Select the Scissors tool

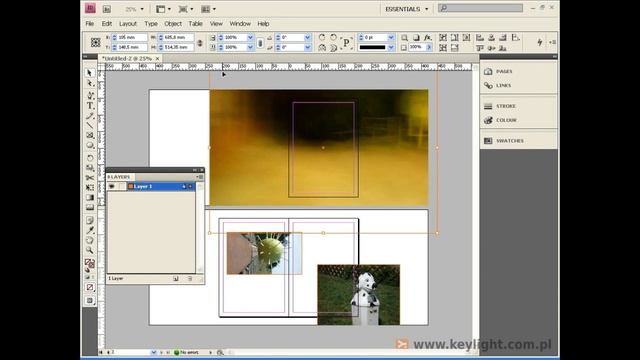point(90,178)
